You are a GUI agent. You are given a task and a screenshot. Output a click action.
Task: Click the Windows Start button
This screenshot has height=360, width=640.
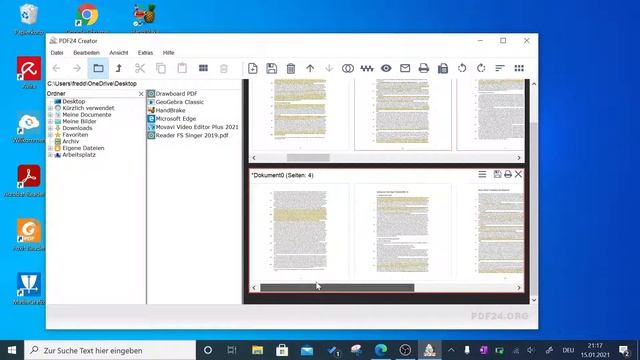[12, 350]
